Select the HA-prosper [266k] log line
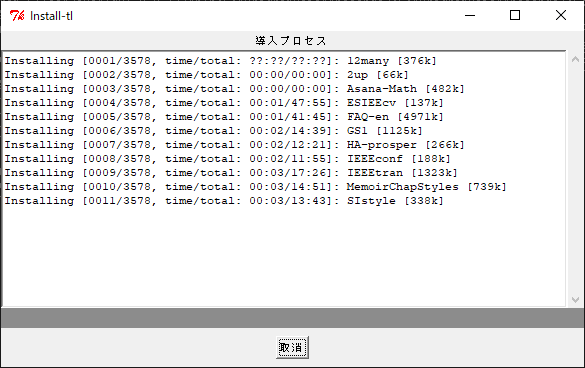Screen dimensions: 585x368 (x=234, y=145)
